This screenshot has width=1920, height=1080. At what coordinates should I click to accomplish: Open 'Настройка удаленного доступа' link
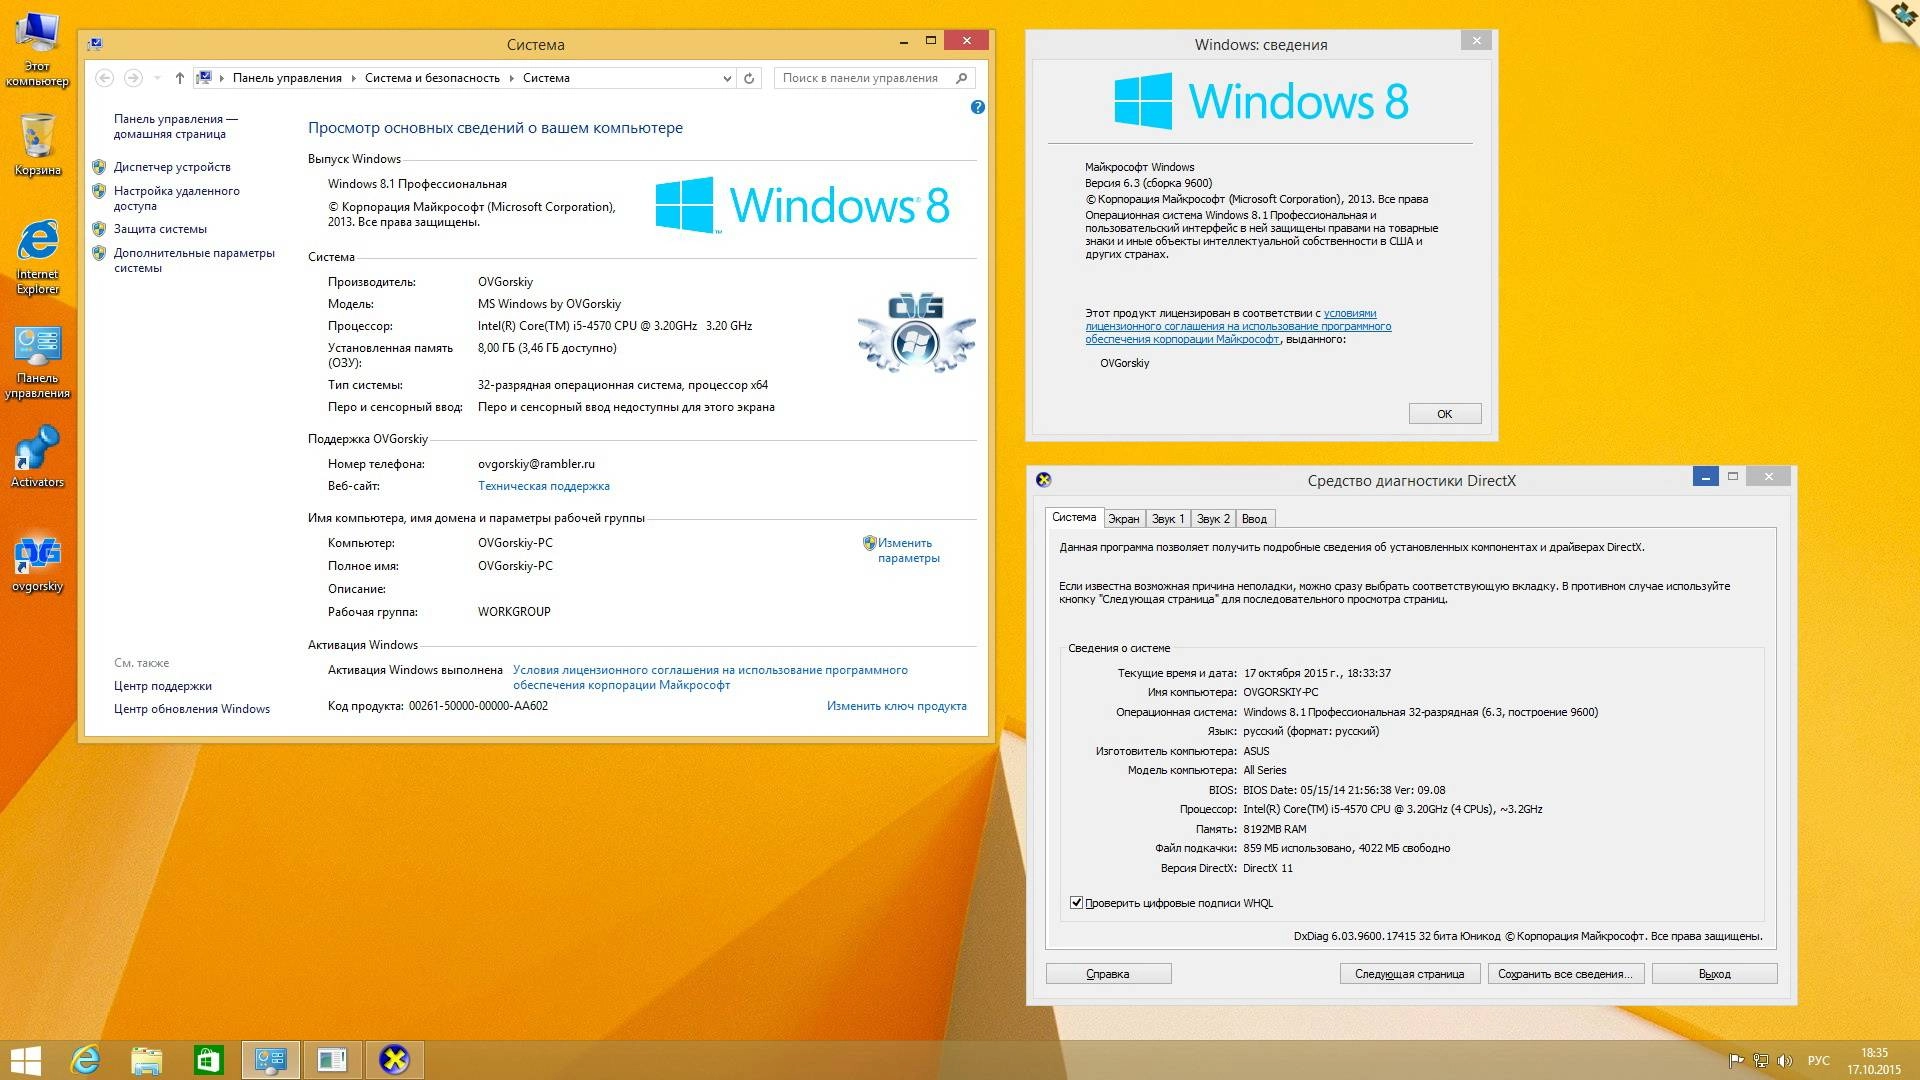pos(177,198)
